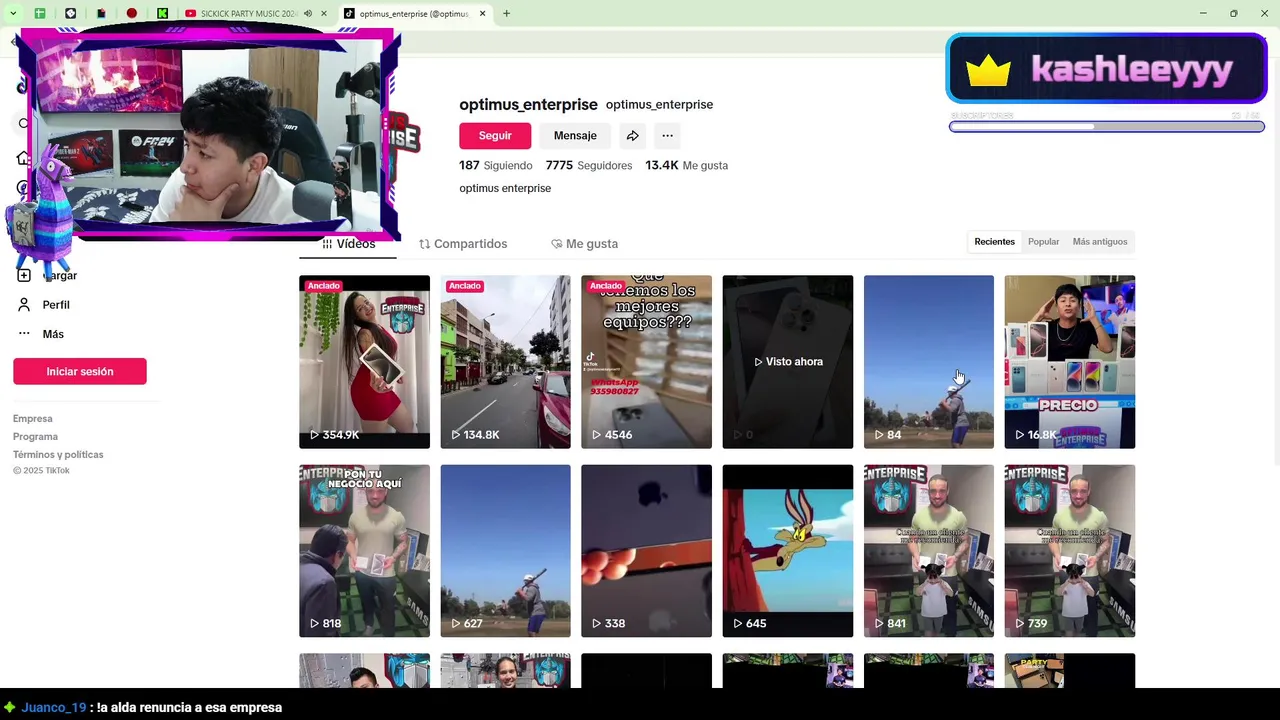Open the Perfil sidebar label
This screenshot has width=1280, height=720.
(56, 305)
